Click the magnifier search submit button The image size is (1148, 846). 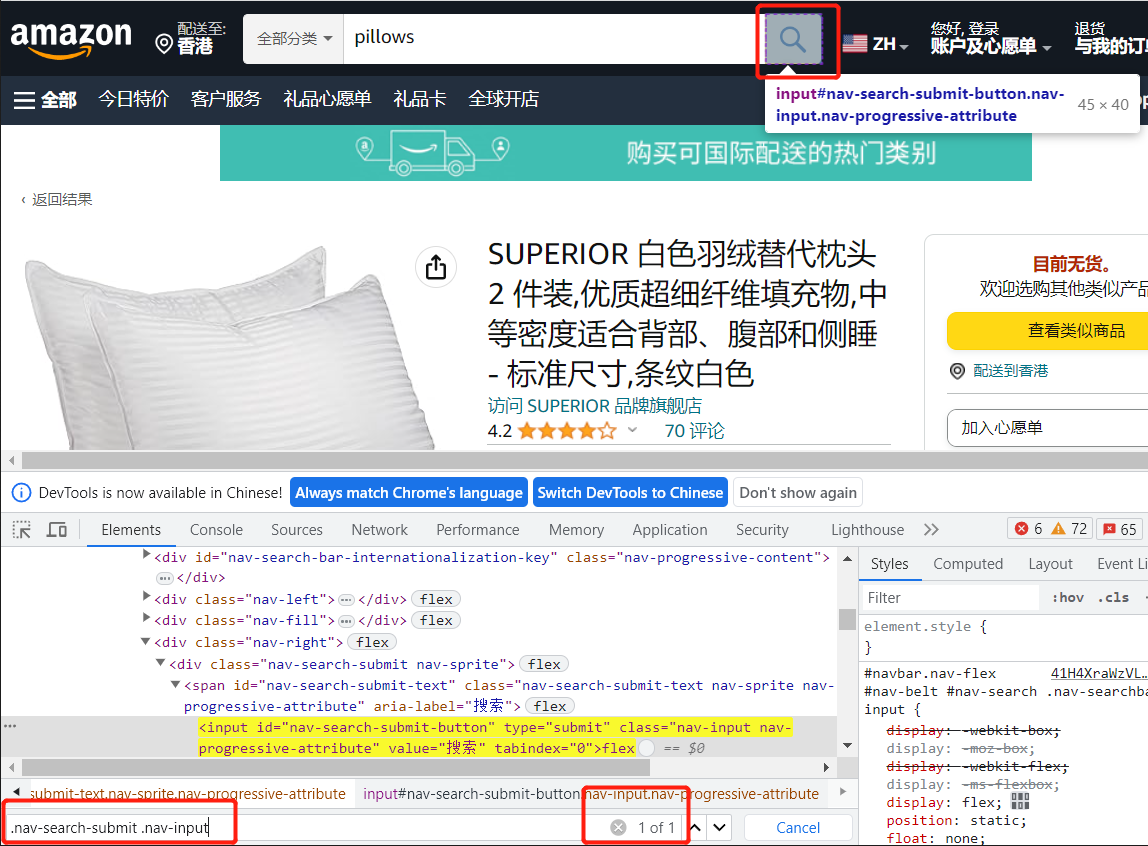coord(793,39)
